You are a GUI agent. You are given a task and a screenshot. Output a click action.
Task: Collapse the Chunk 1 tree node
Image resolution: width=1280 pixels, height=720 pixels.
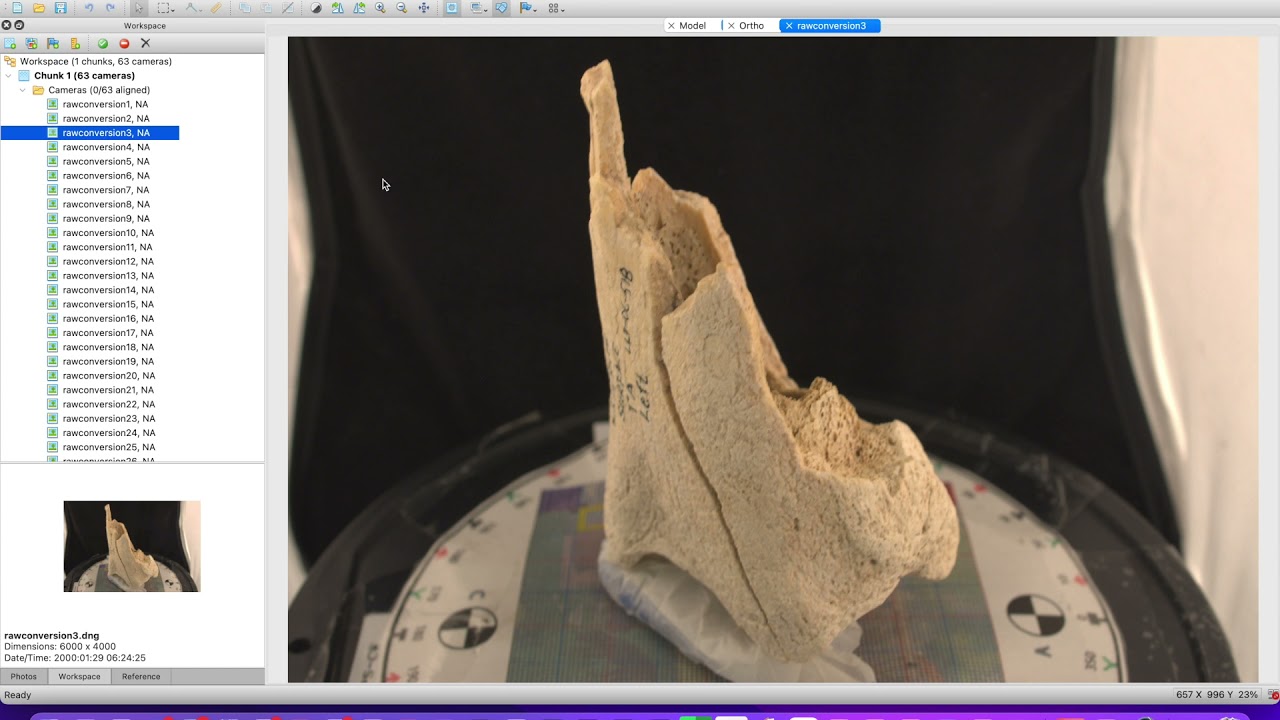[9, 76]
